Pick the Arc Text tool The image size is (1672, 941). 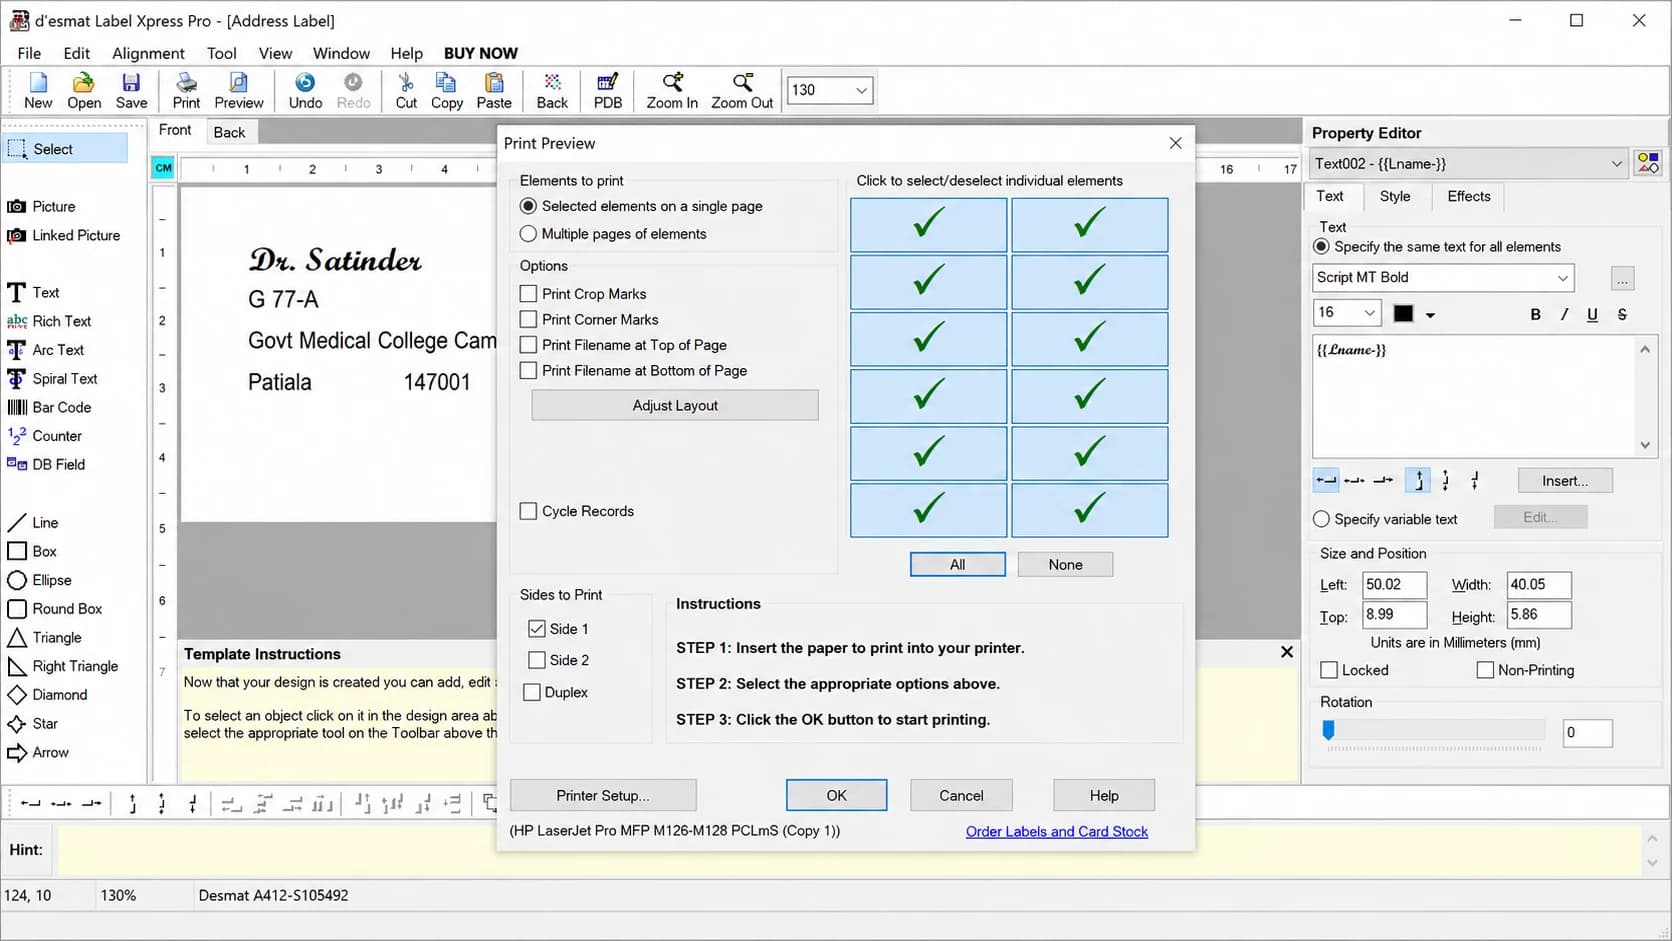[46, 350]
